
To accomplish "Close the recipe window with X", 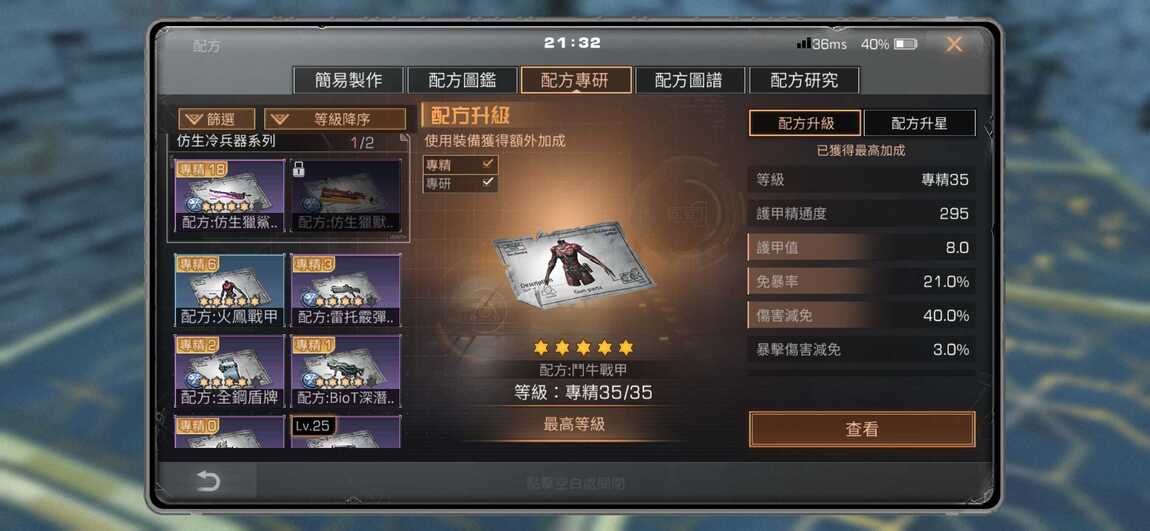I will 953,44.
